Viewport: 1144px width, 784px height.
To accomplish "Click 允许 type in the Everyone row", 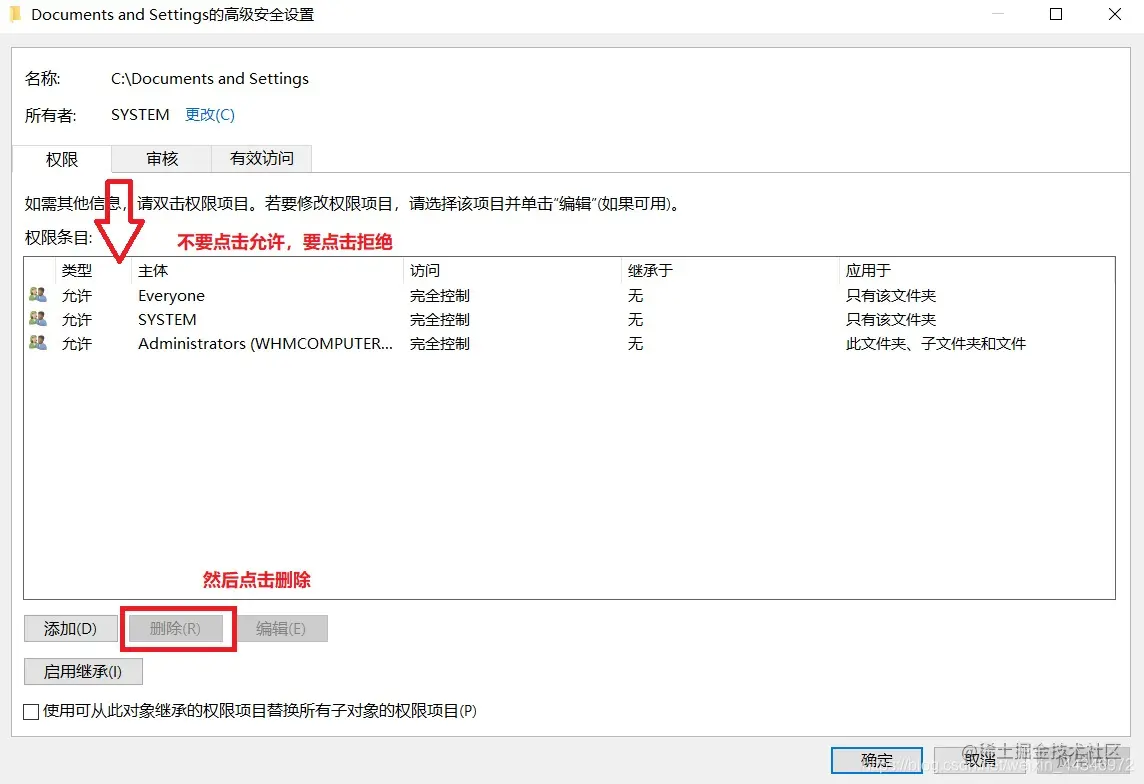I will 77,295.
